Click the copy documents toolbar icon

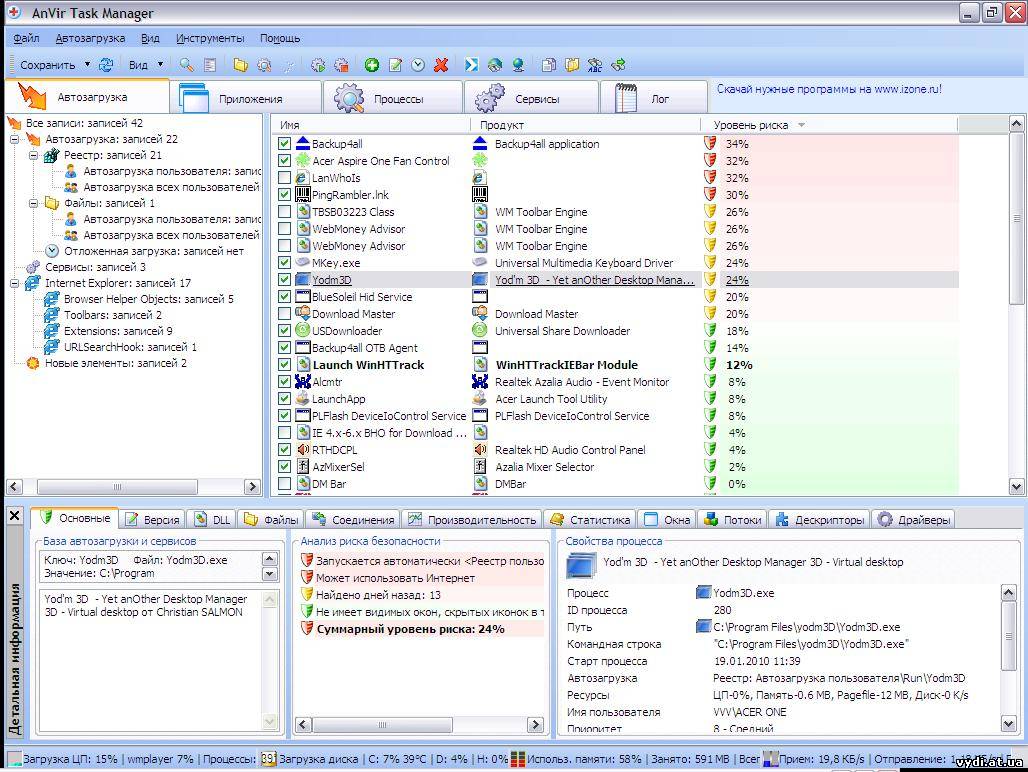[549, 65]
